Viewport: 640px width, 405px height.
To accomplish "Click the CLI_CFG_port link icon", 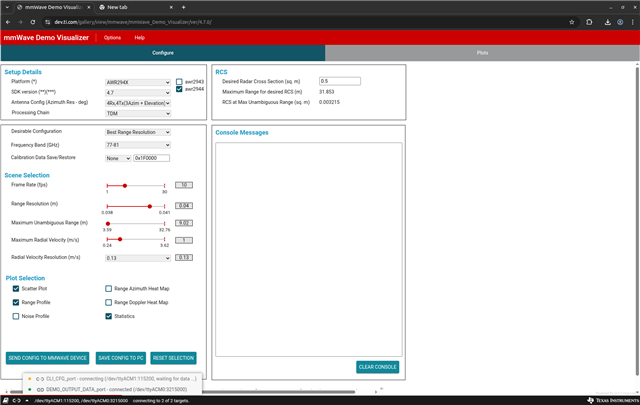I will coord(40,379).
